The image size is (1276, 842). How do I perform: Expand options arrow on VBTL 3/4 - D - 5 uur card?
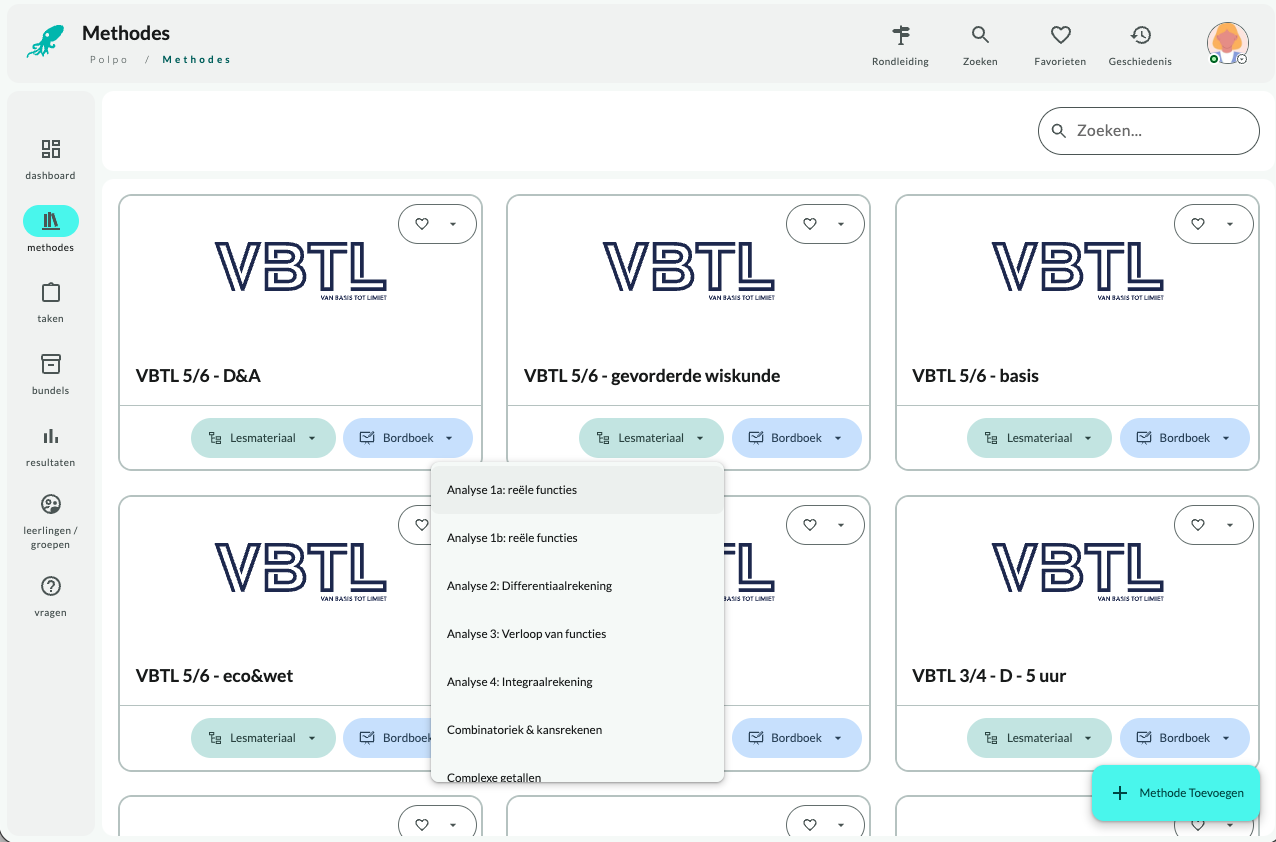pos(1229,524)
